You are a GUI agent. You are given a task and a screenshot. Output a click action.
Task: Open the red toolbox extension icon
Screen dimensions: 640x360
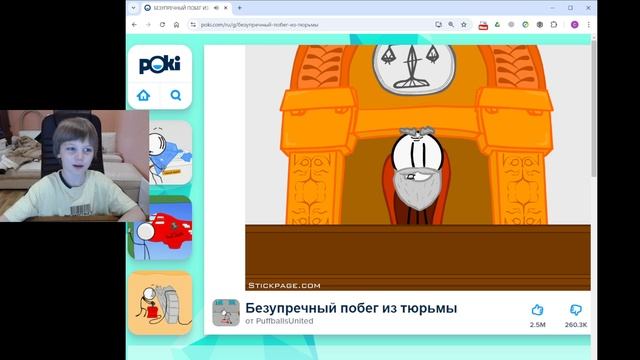[483, 25]
